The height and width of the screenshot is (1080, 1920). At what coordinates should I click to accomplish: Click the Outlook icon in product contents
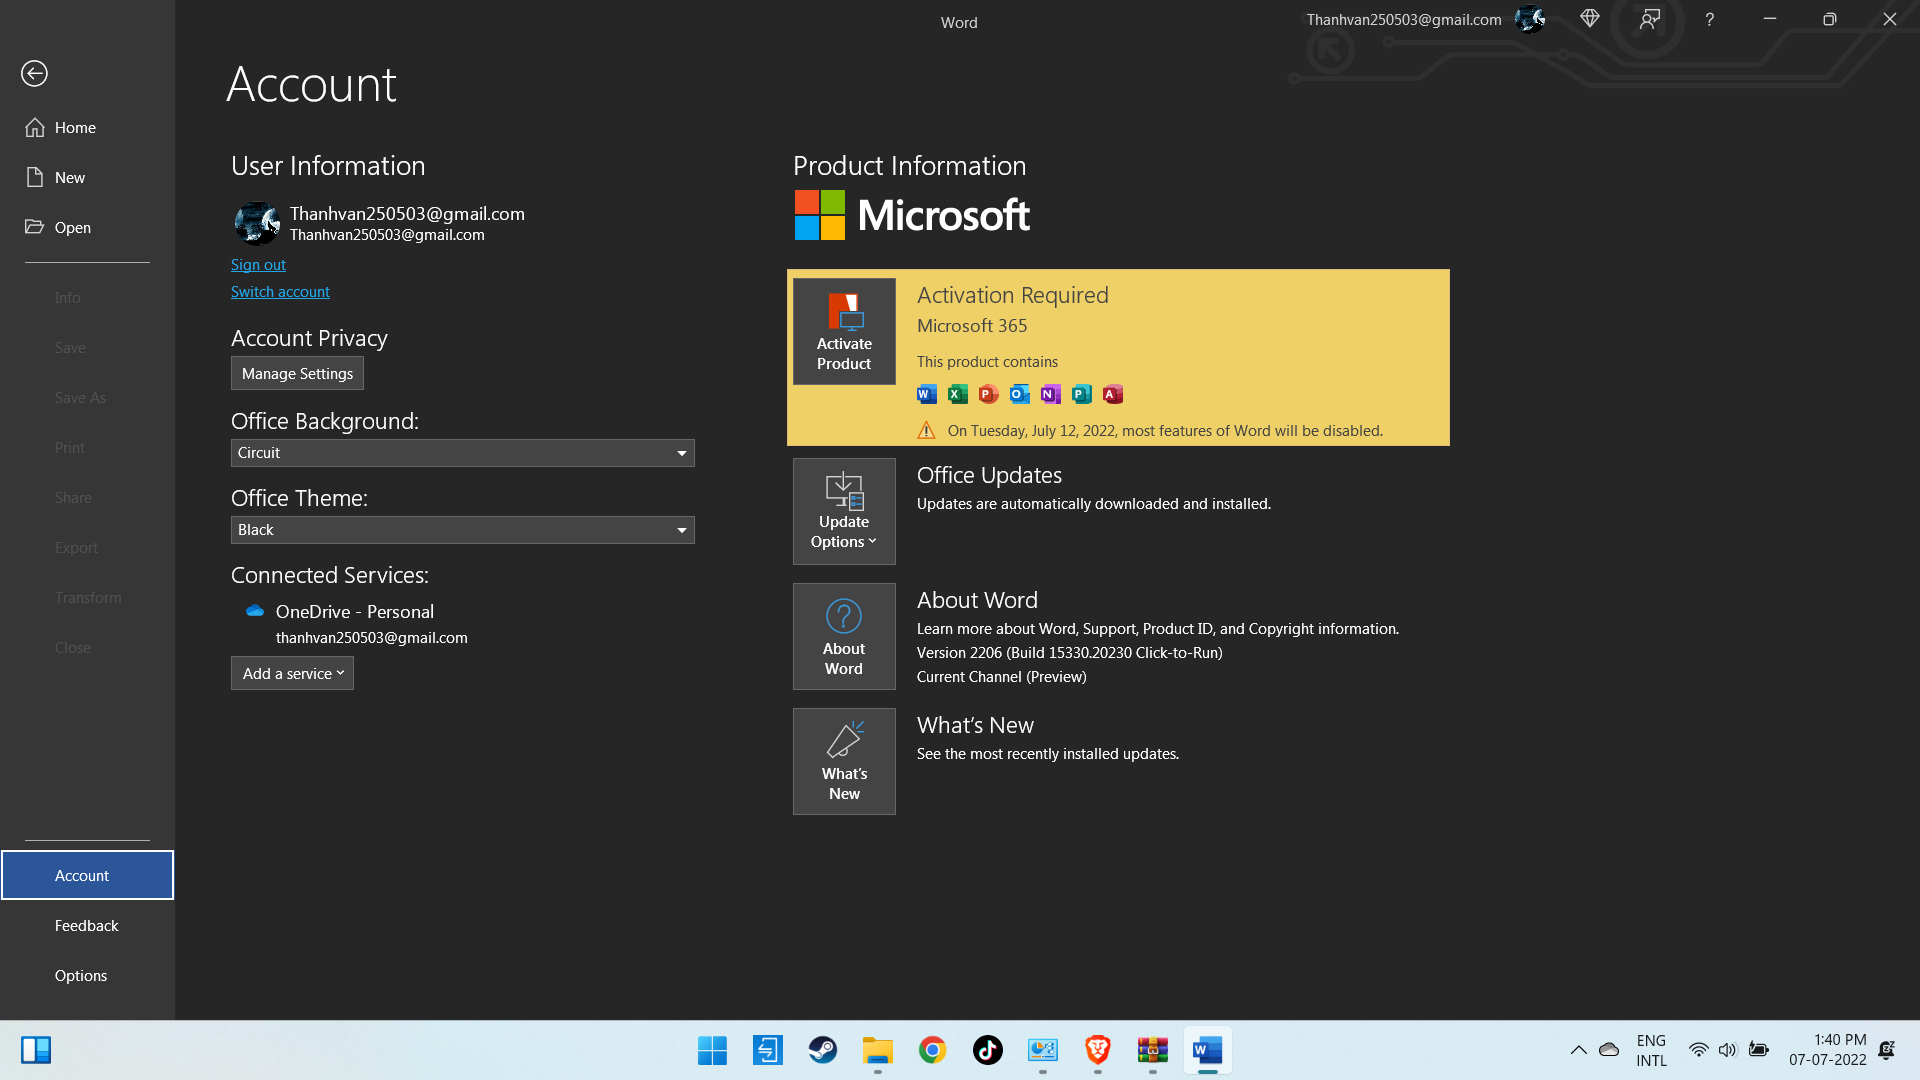tap(1020, 394)
